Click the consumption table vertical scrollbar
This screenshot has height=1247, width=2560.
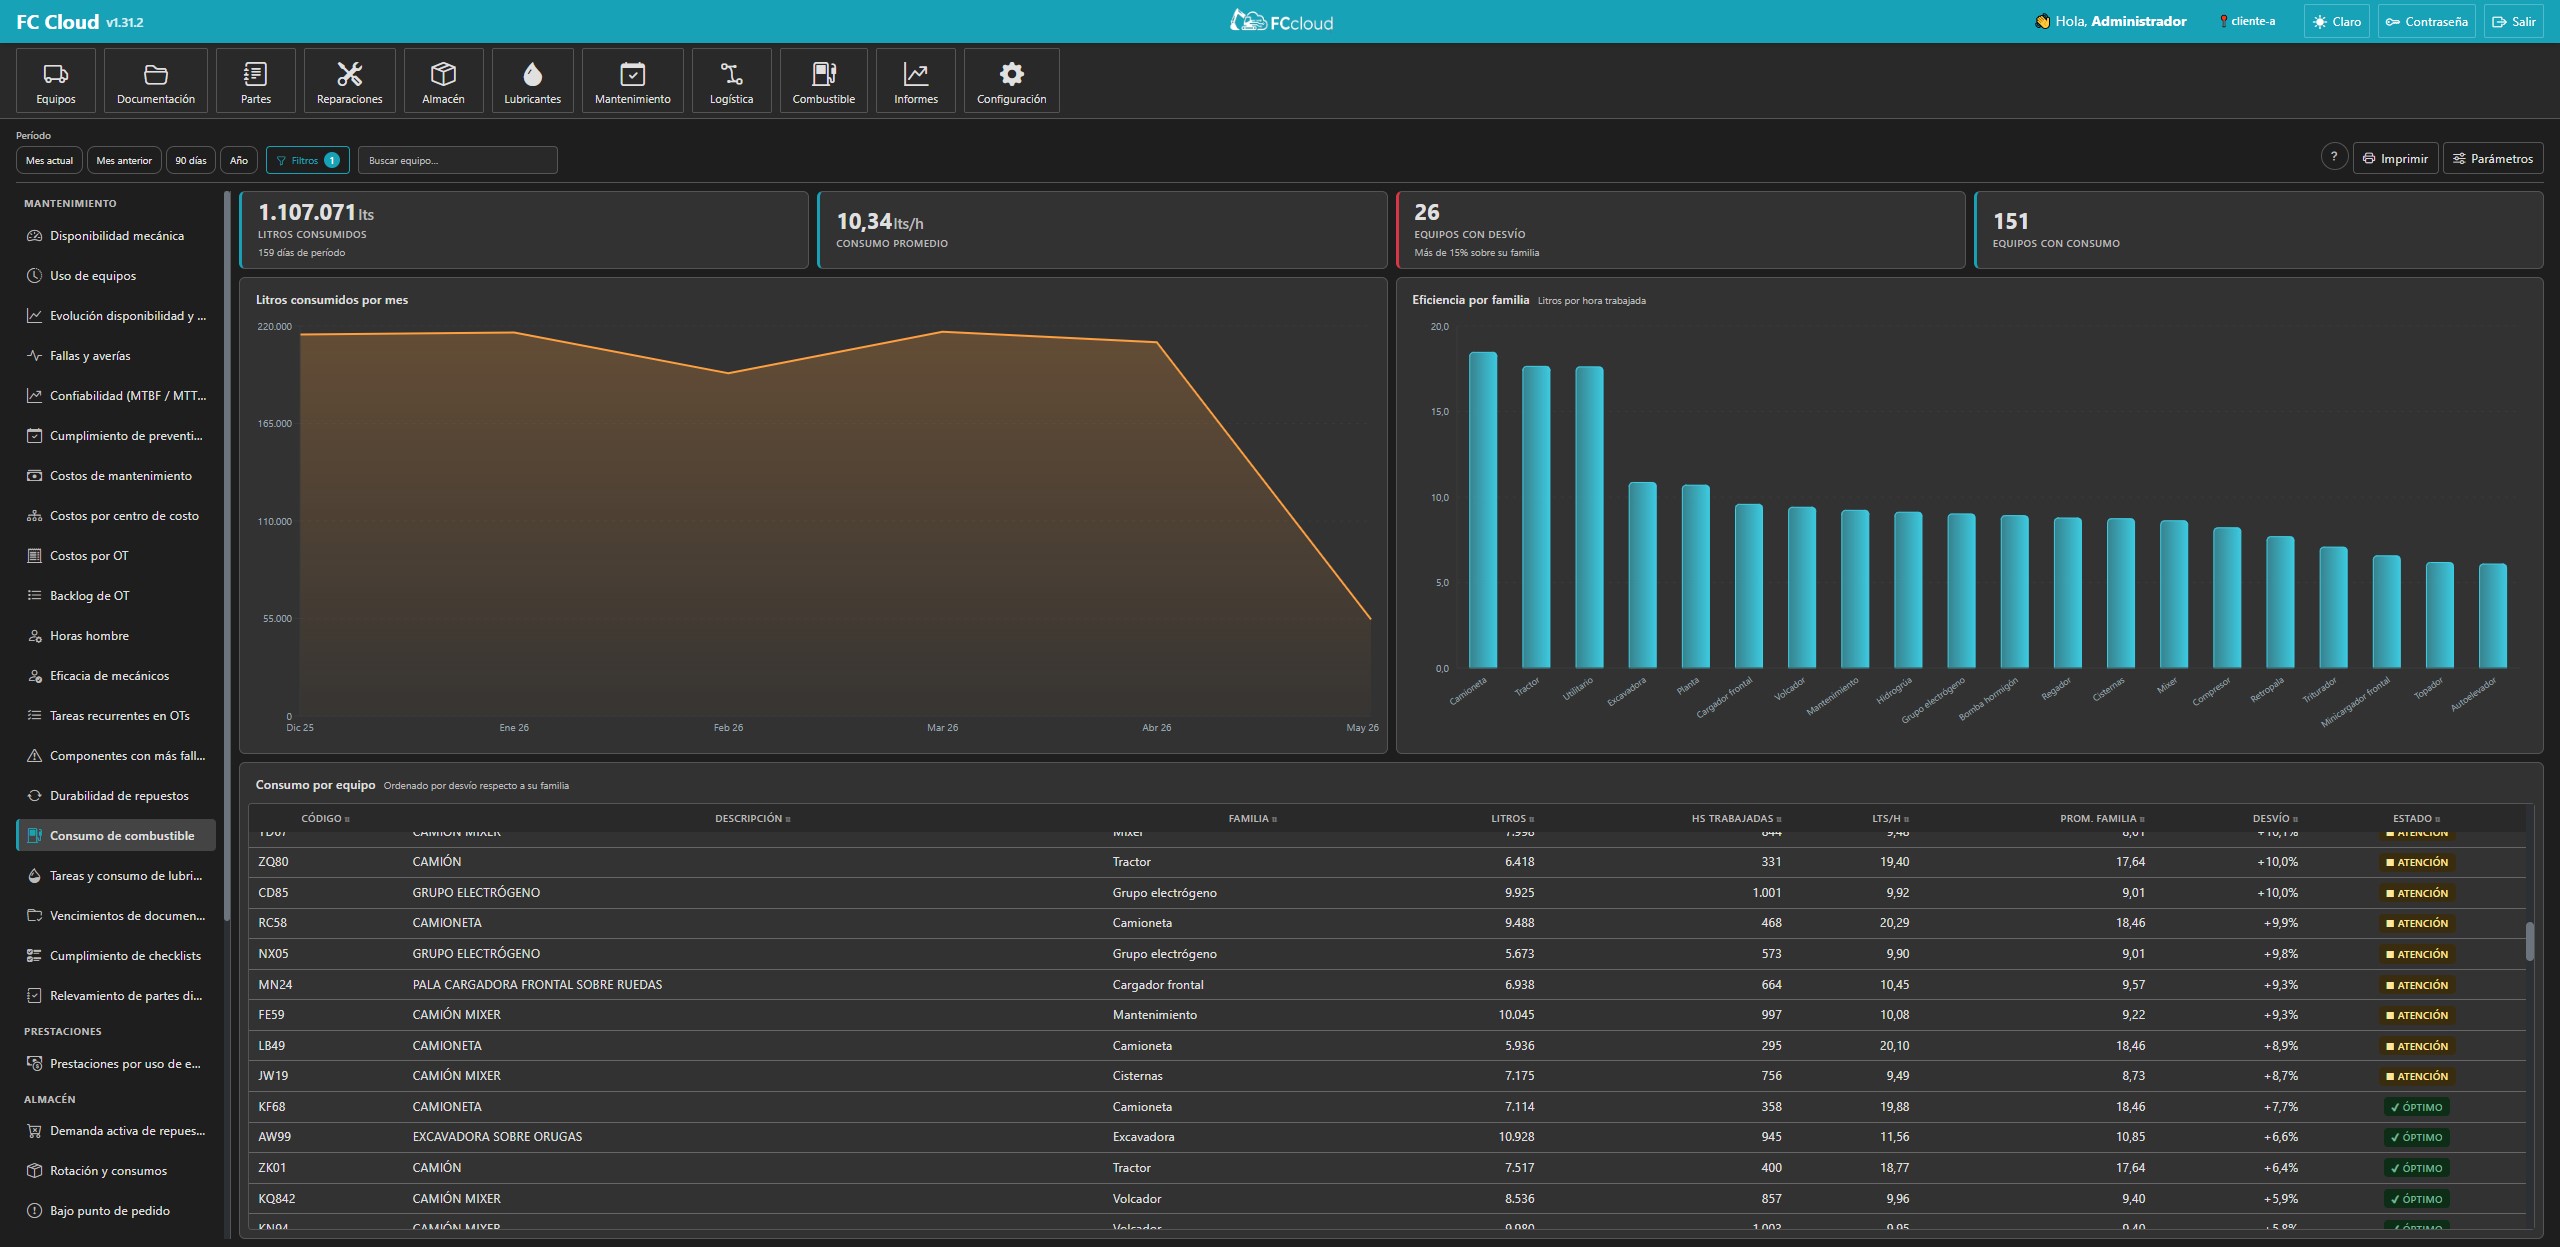click(2530, 940)
